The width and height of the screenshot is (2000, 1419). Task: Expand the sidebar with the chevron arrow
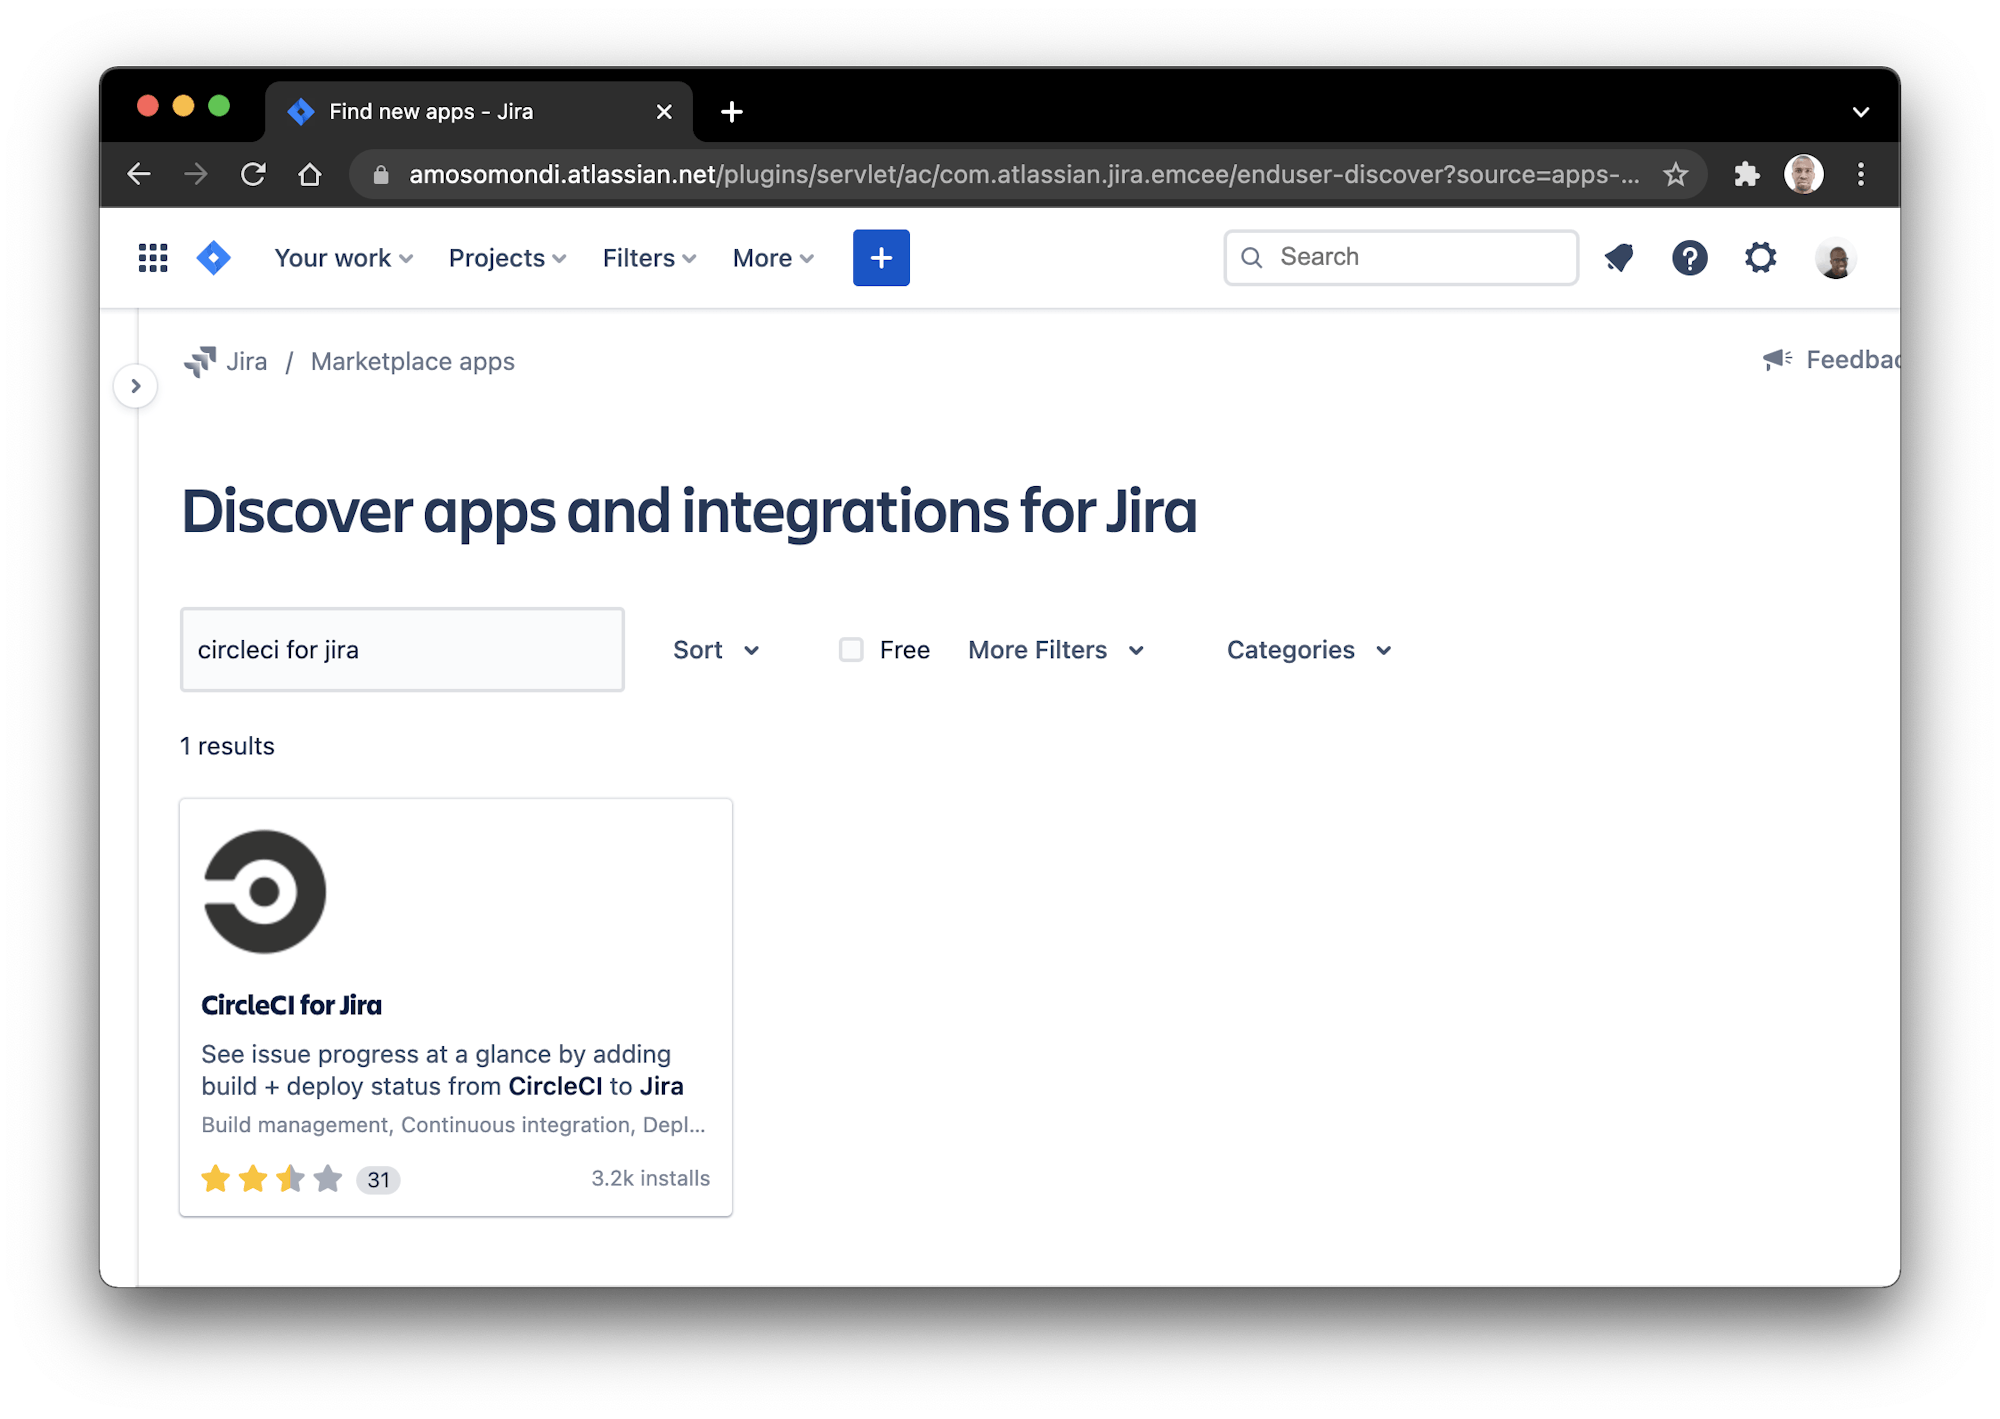tap(137, 385)
